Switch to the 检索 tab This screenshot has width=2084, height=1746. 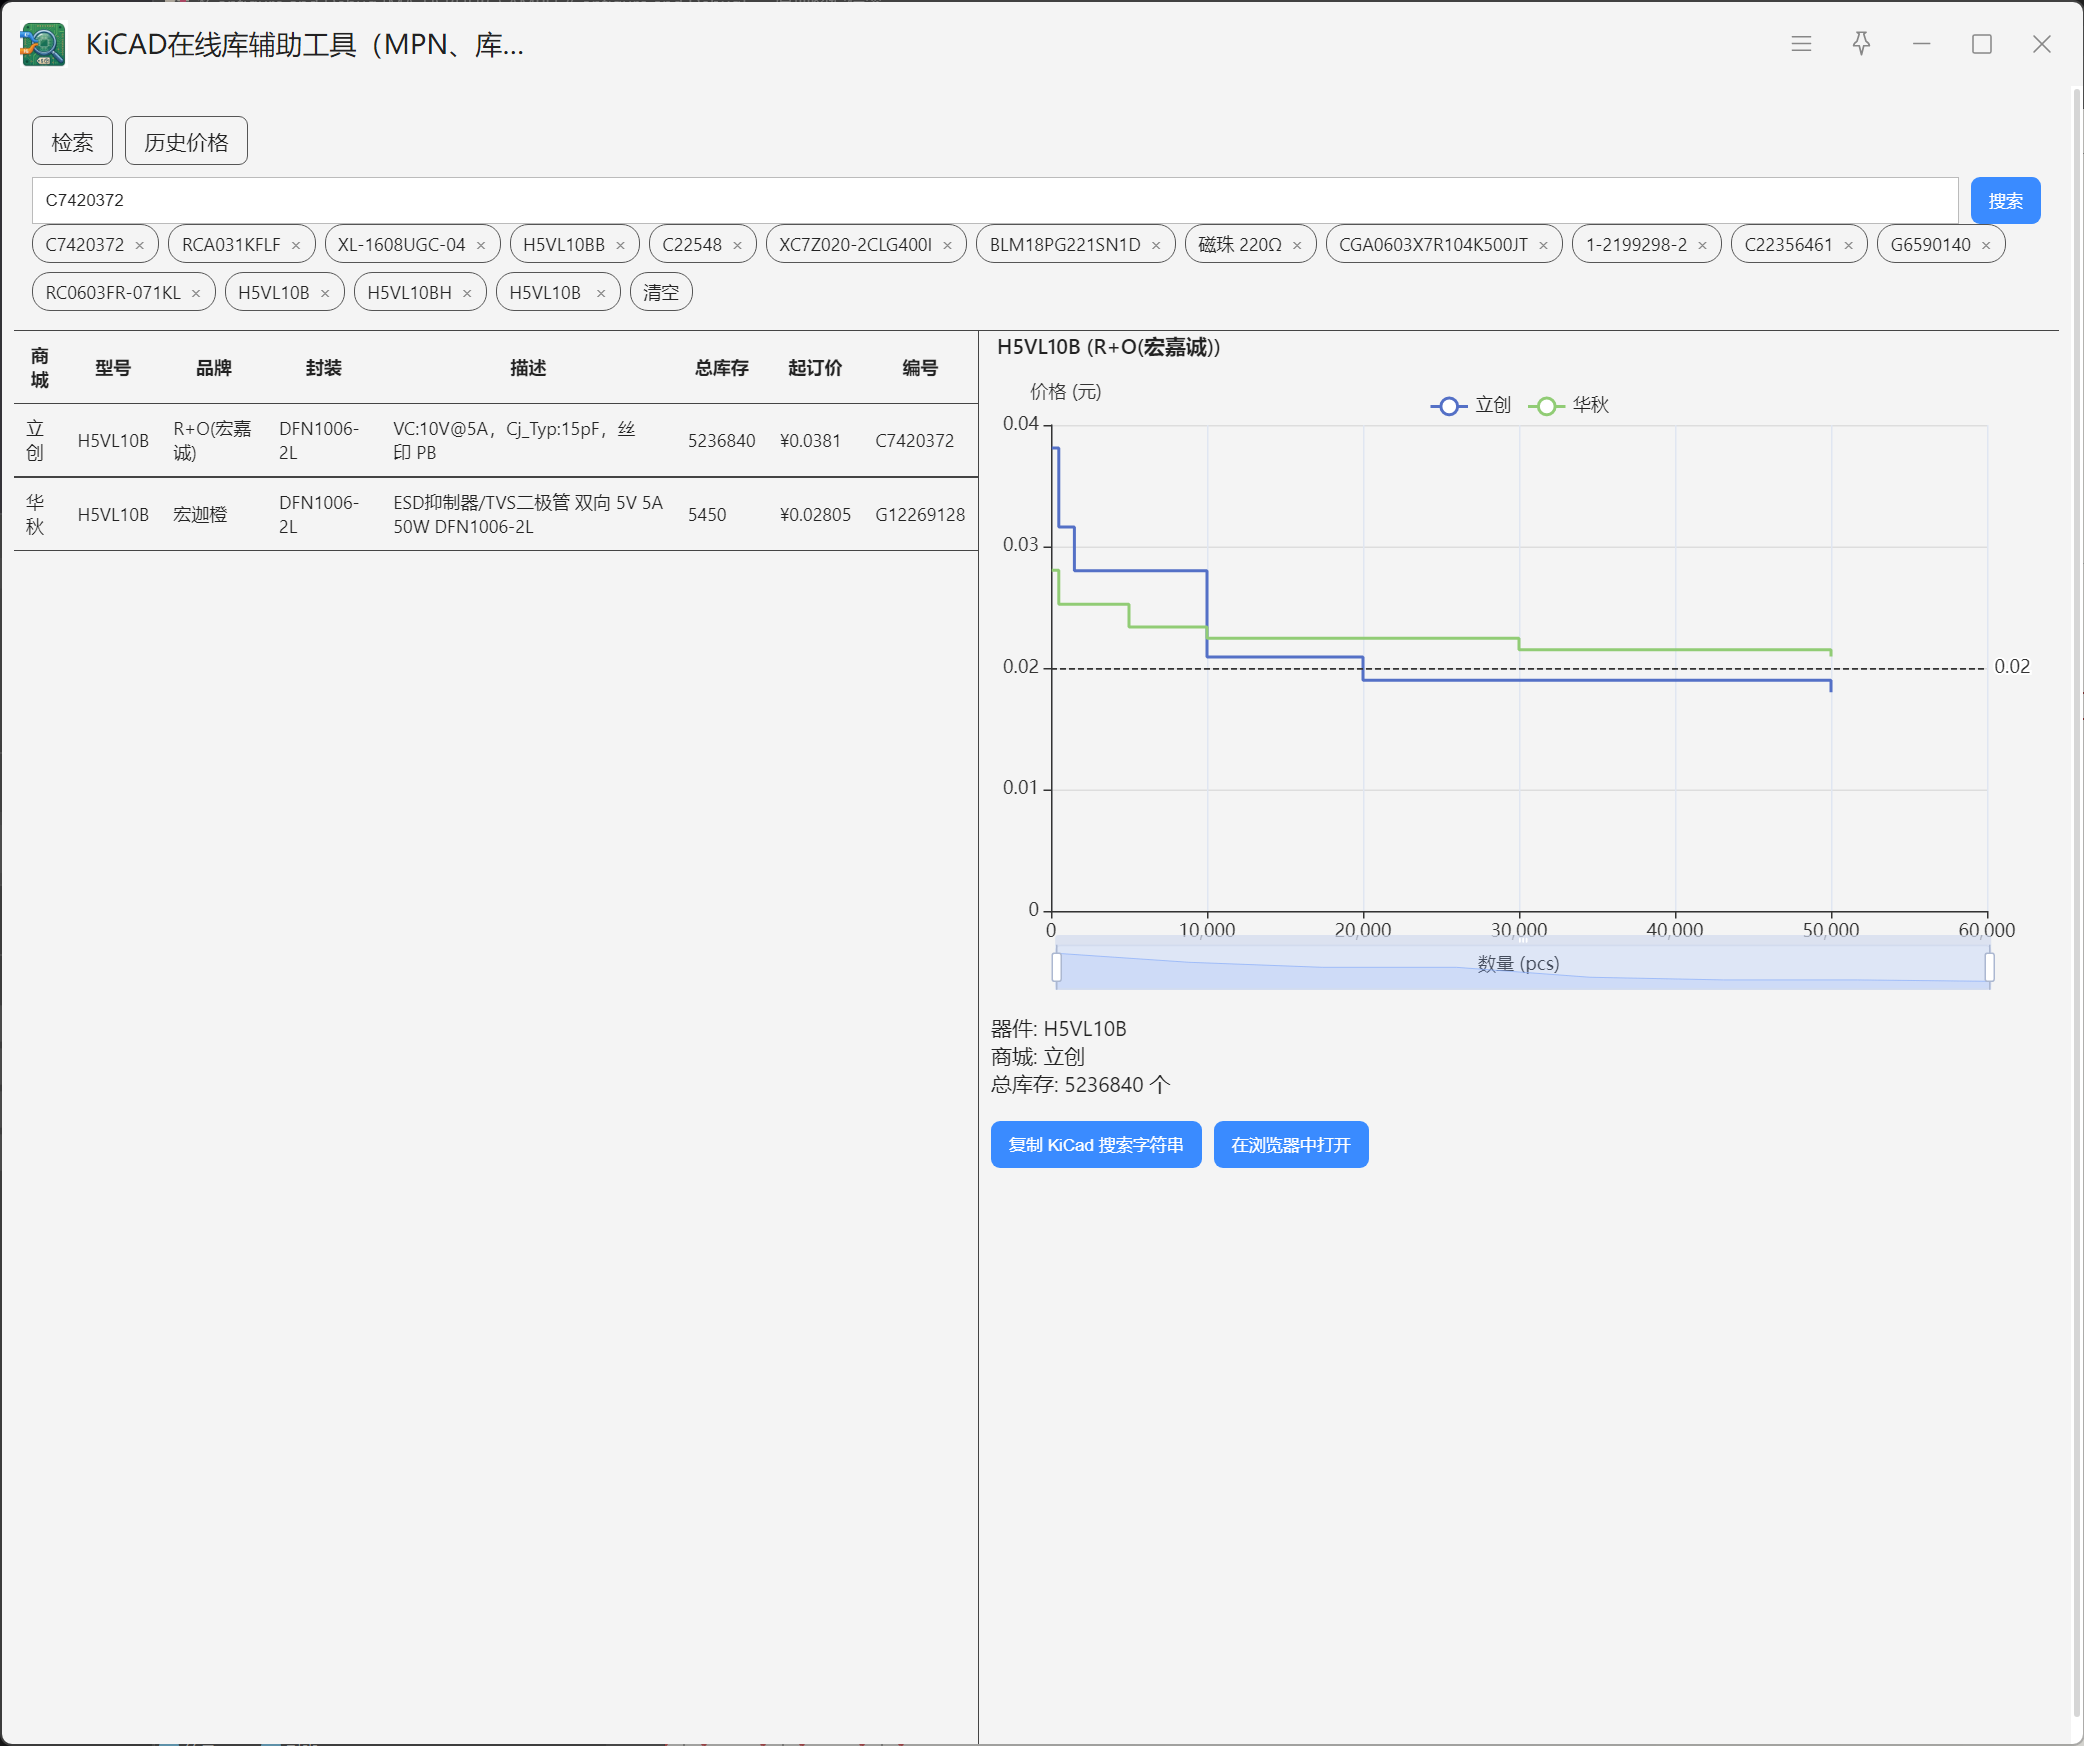coord(72,141)
